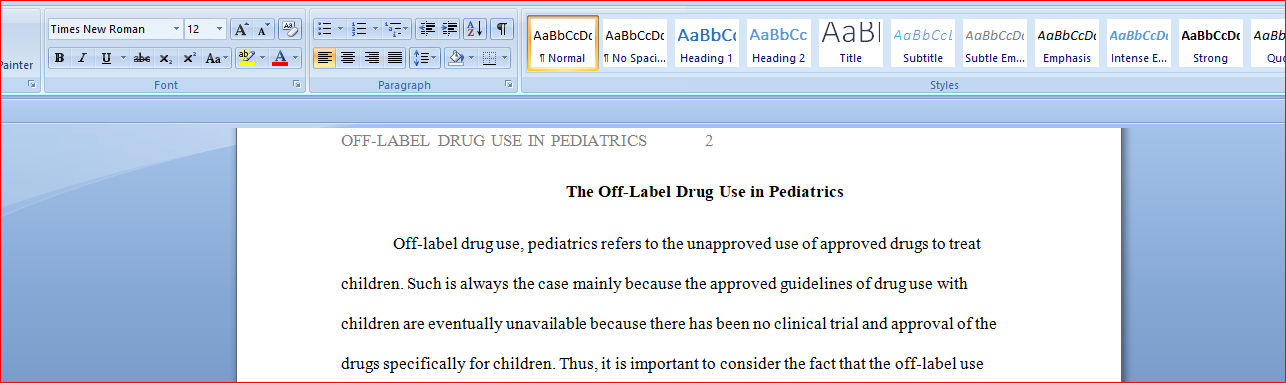Apply the Emphasis style
The image size is (1286, 383).
tap(1066, 44)
